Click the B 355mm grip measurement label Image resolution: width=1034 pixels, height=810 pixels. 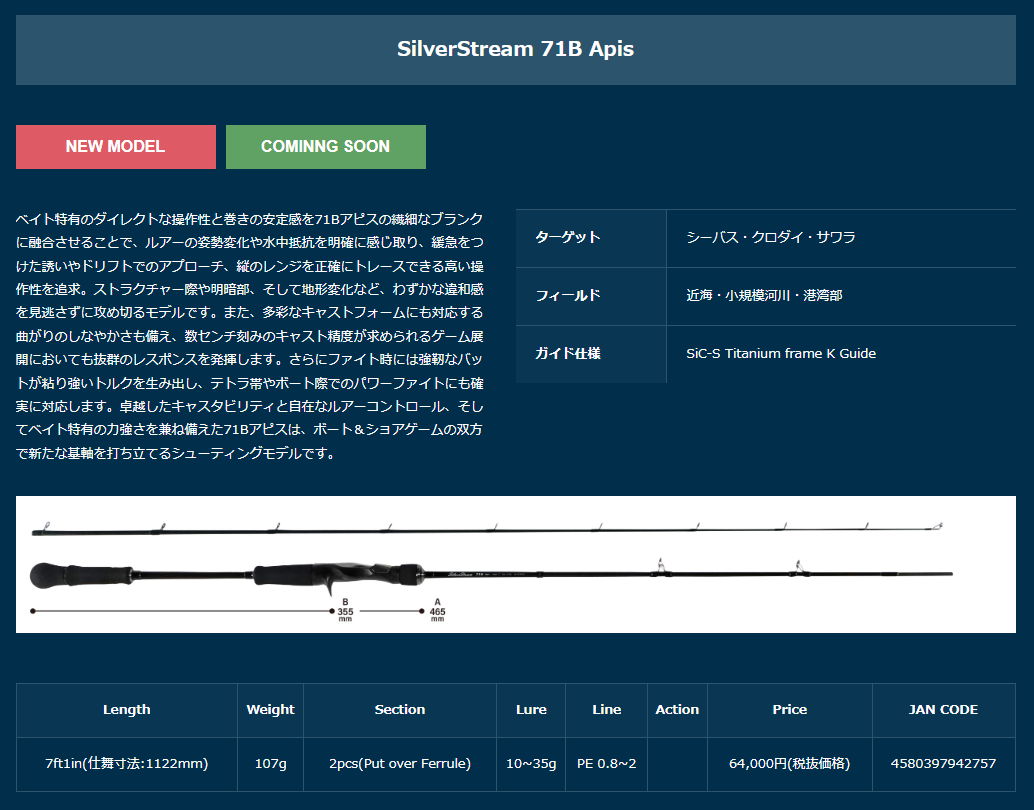point(345,610)
